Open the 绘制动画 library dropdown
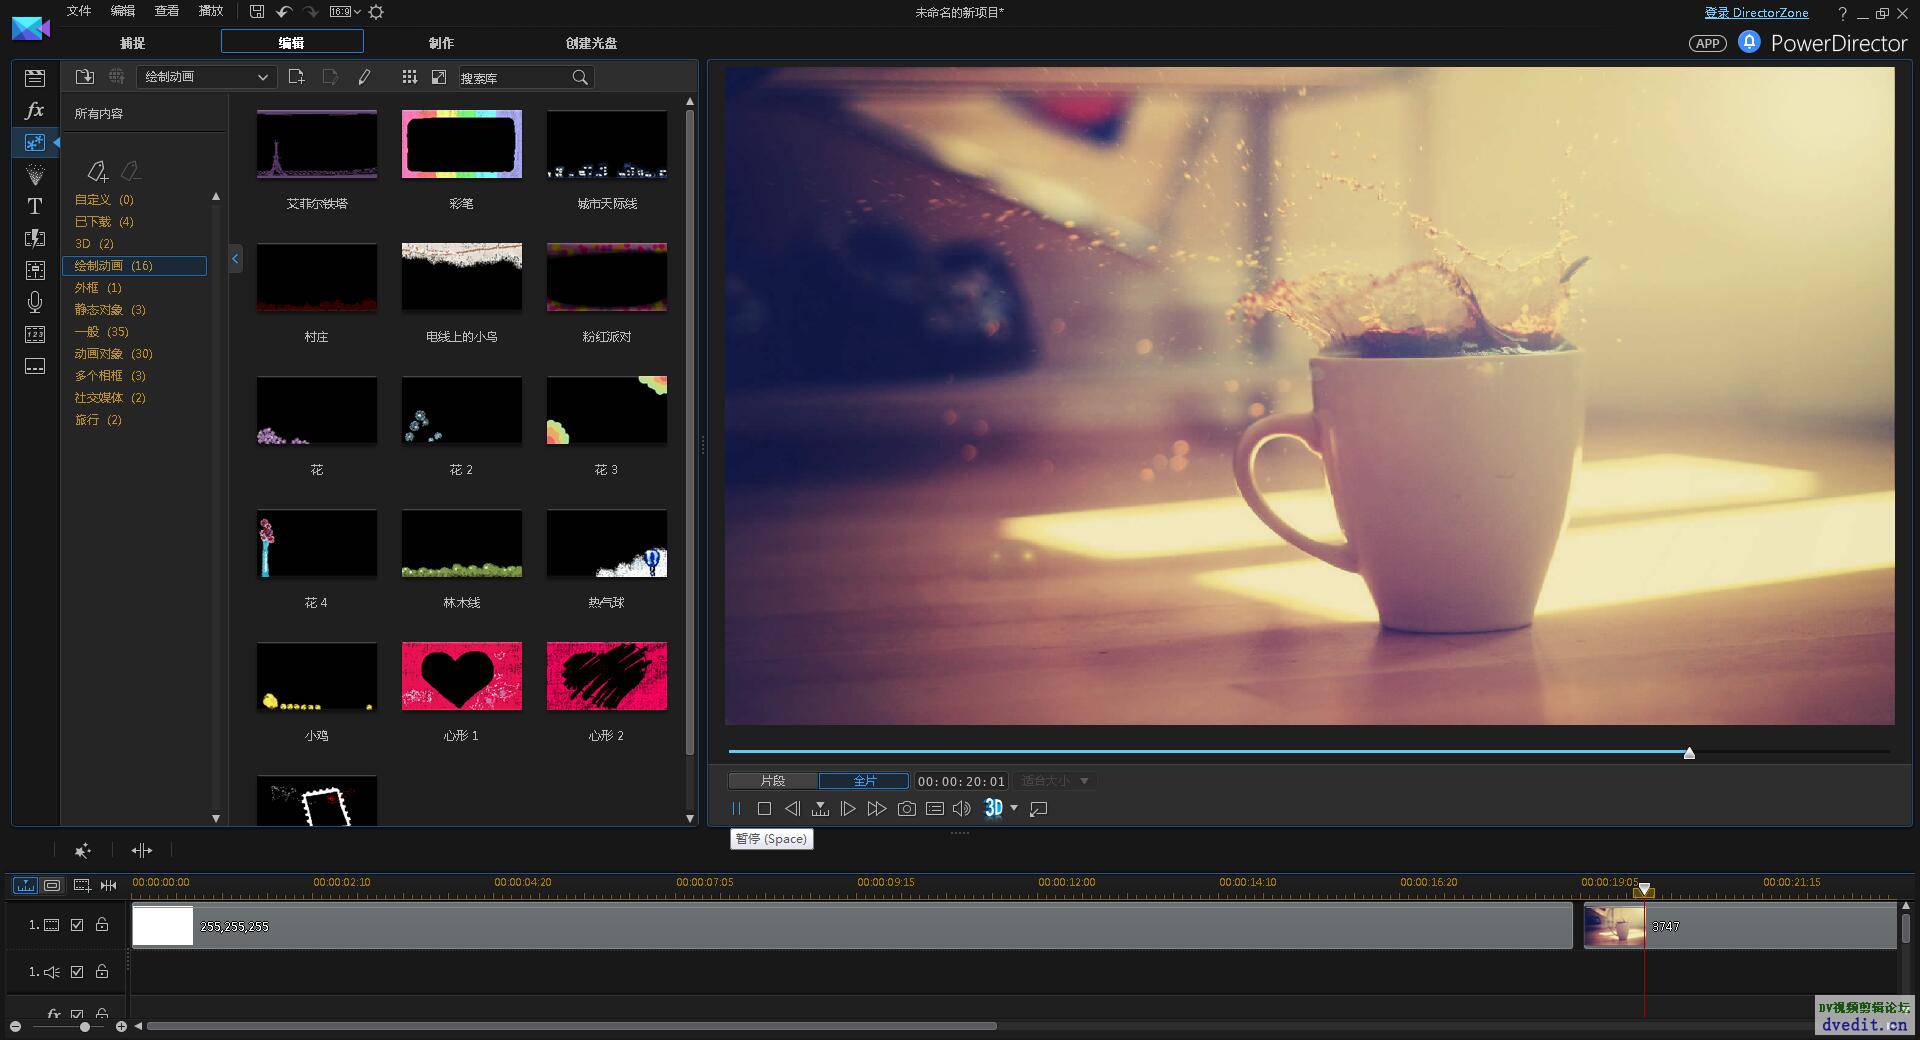 [x=206, y=77]
